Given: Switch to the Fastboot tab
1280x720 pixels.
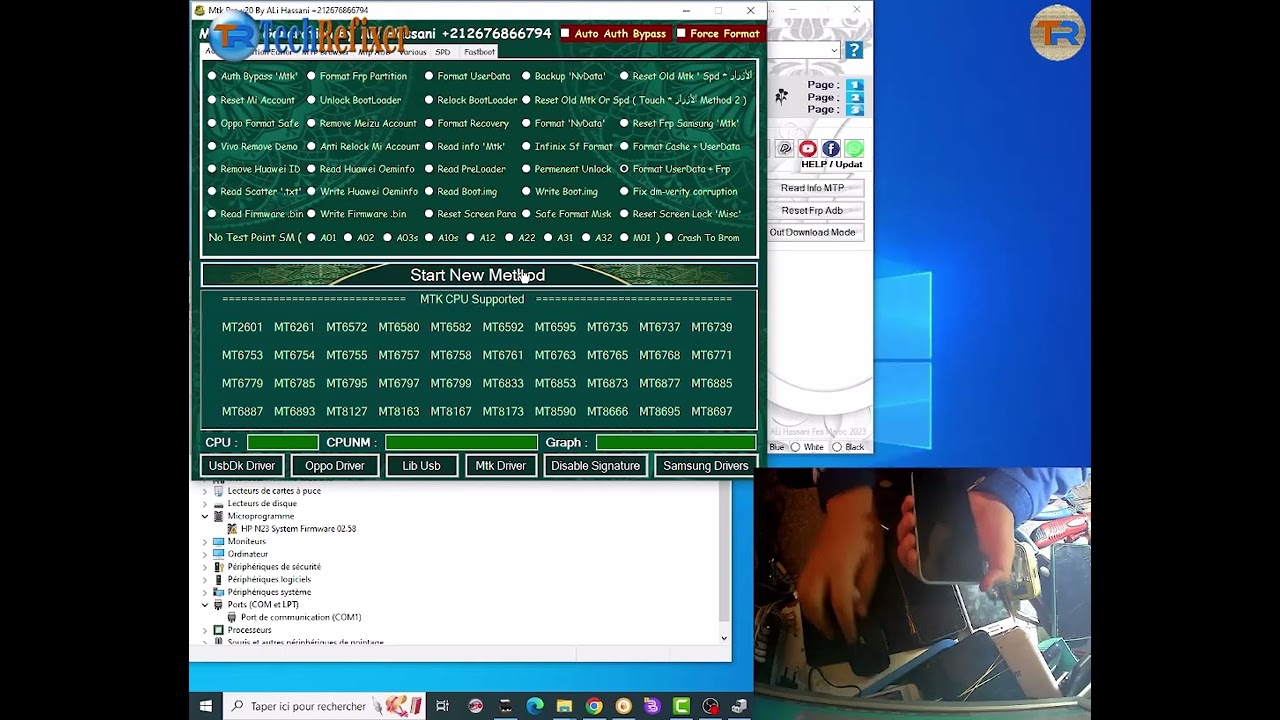Looking at the screenshot, I should click(x=479, y=52).
